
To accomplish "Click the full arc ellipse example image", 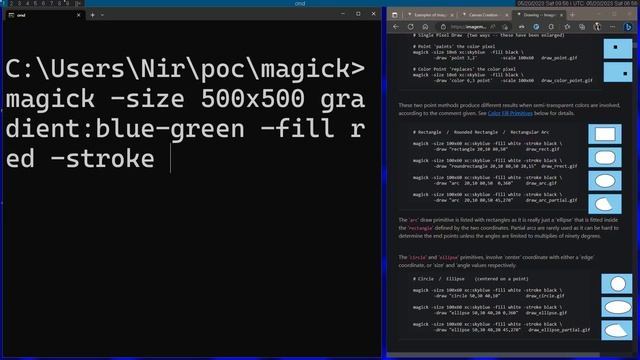I will point(605,181).
